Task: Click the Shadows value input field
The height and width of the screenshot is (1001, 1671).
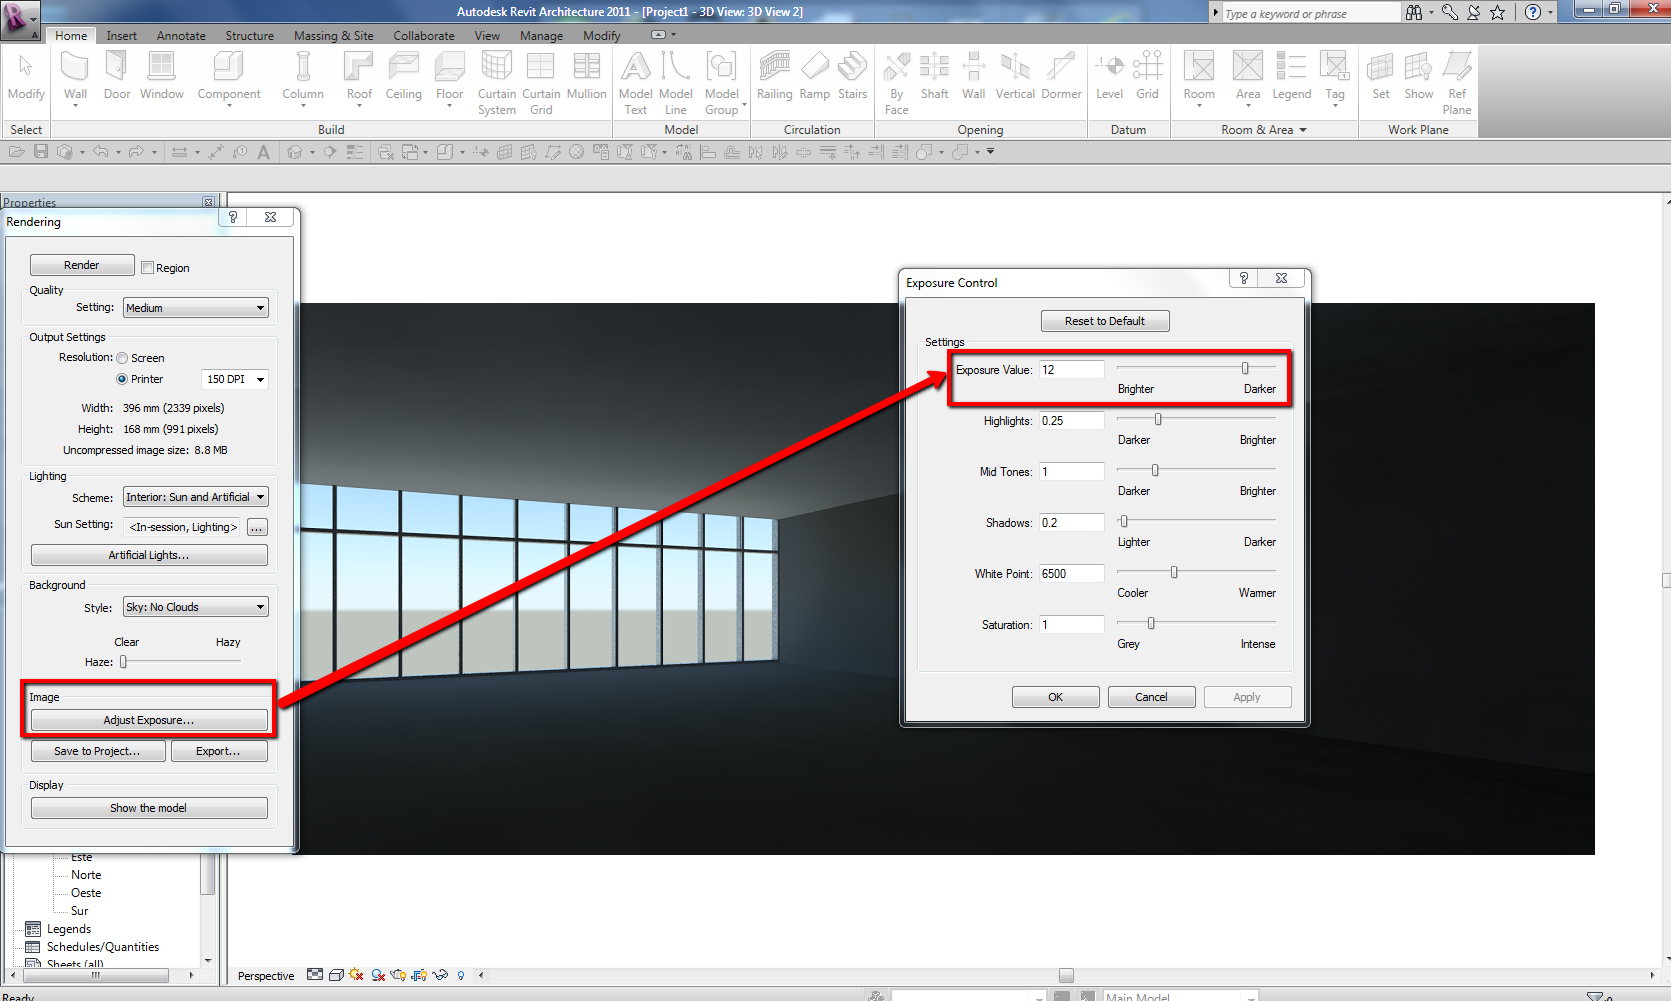Action: [1072, 523]
